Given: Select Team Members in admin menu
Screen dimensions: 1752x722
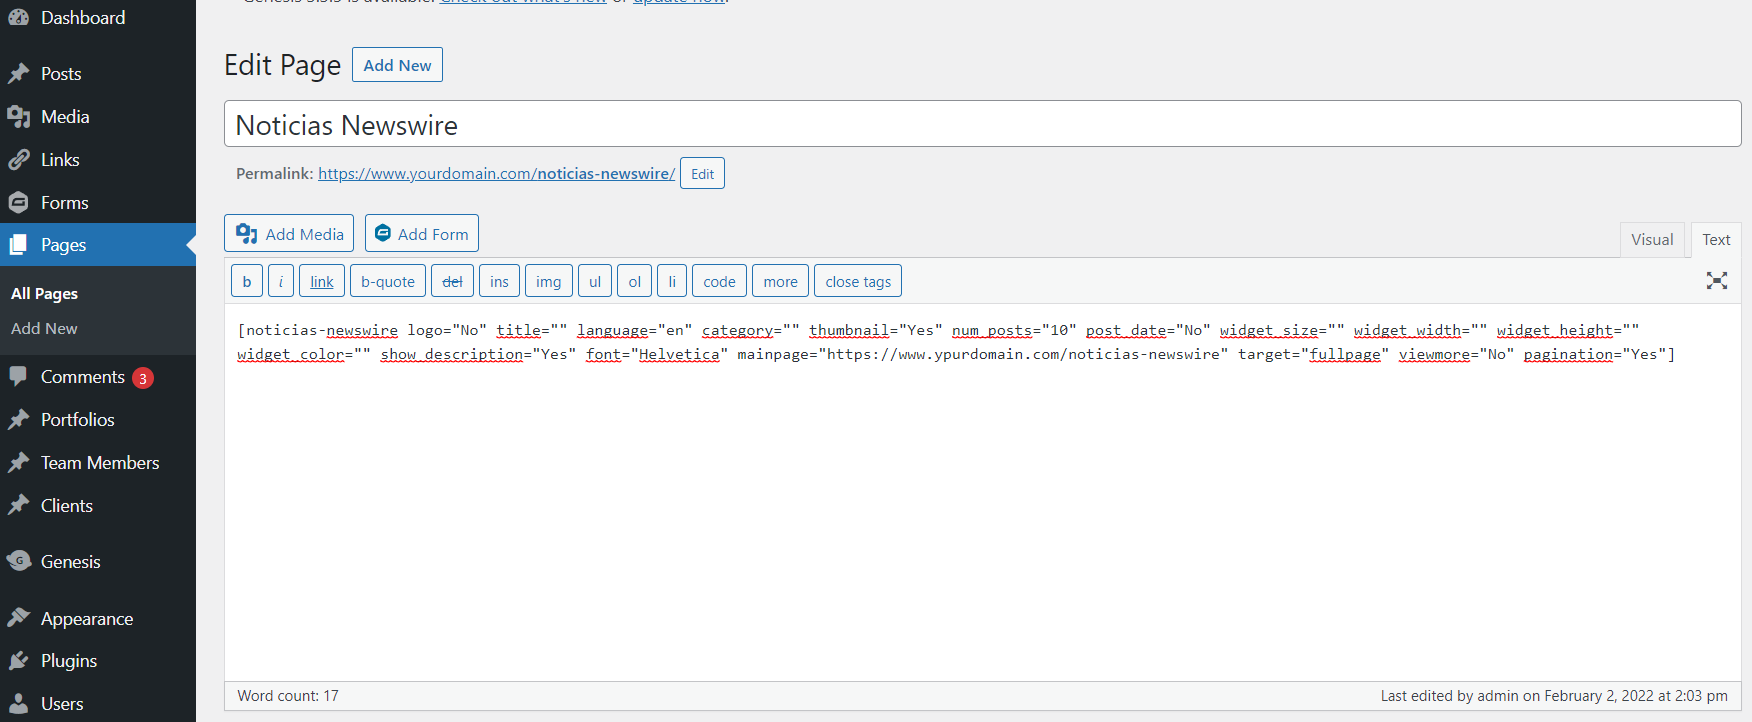Looking at the screenshot, I should (98, 463).
